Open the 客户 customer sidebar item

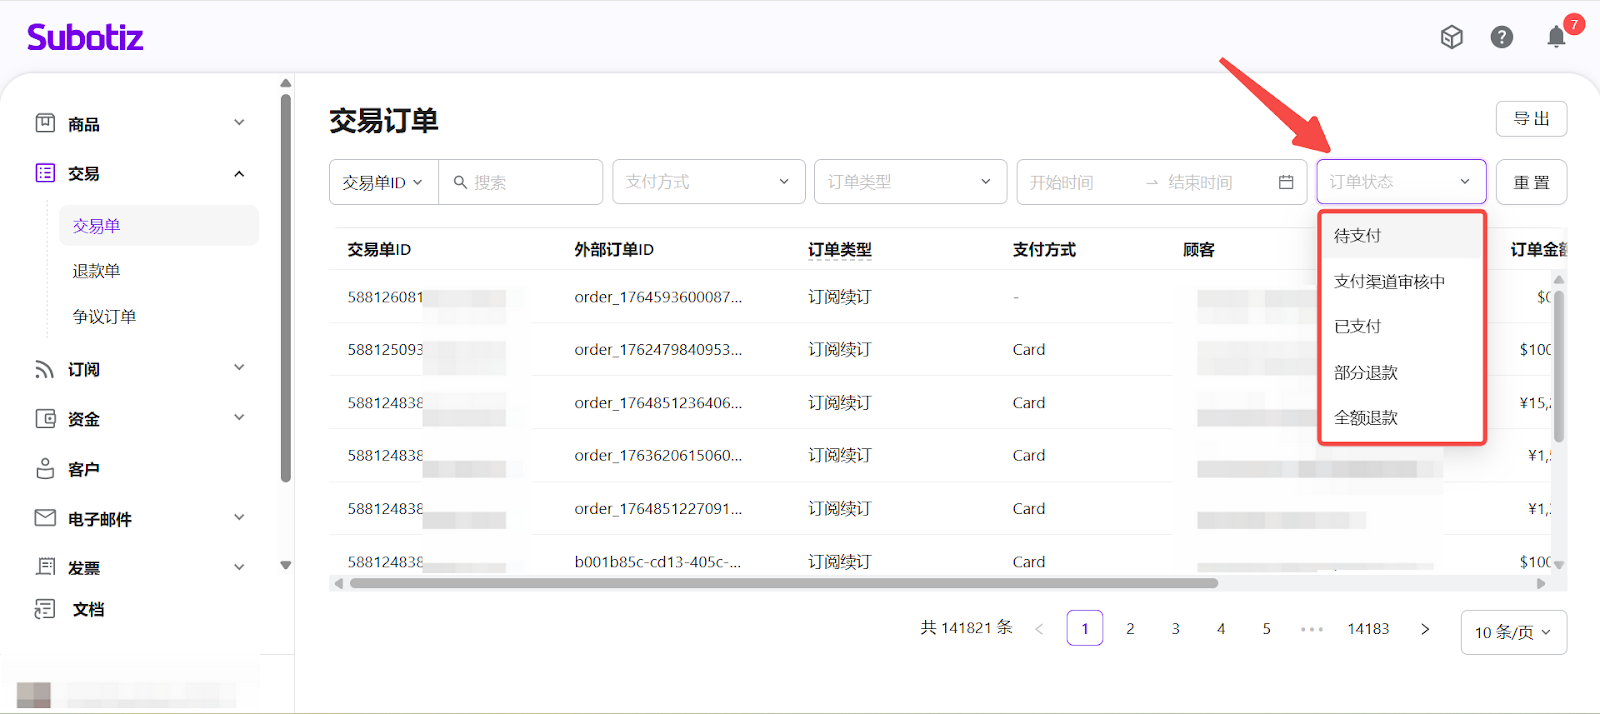(x=83, y=469)
